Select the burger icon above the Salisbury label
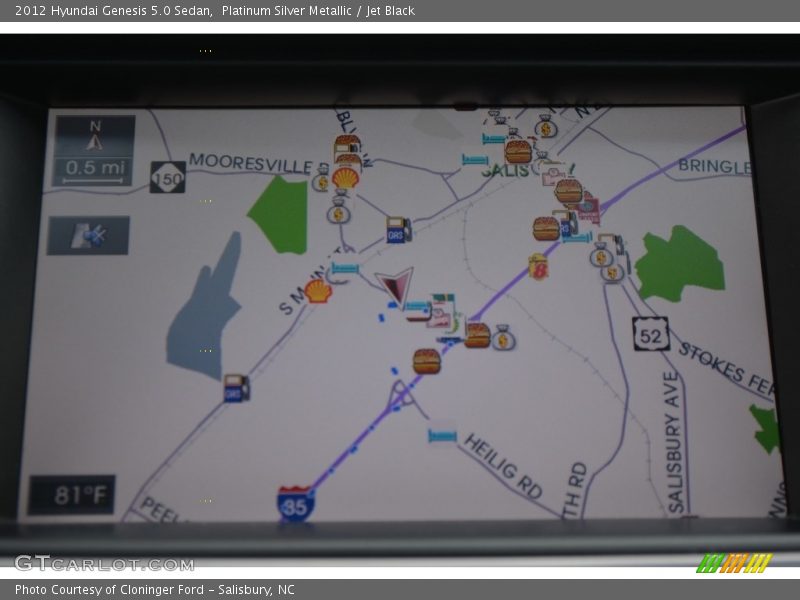Screen dimensions: 800x600 pos(518,152)
